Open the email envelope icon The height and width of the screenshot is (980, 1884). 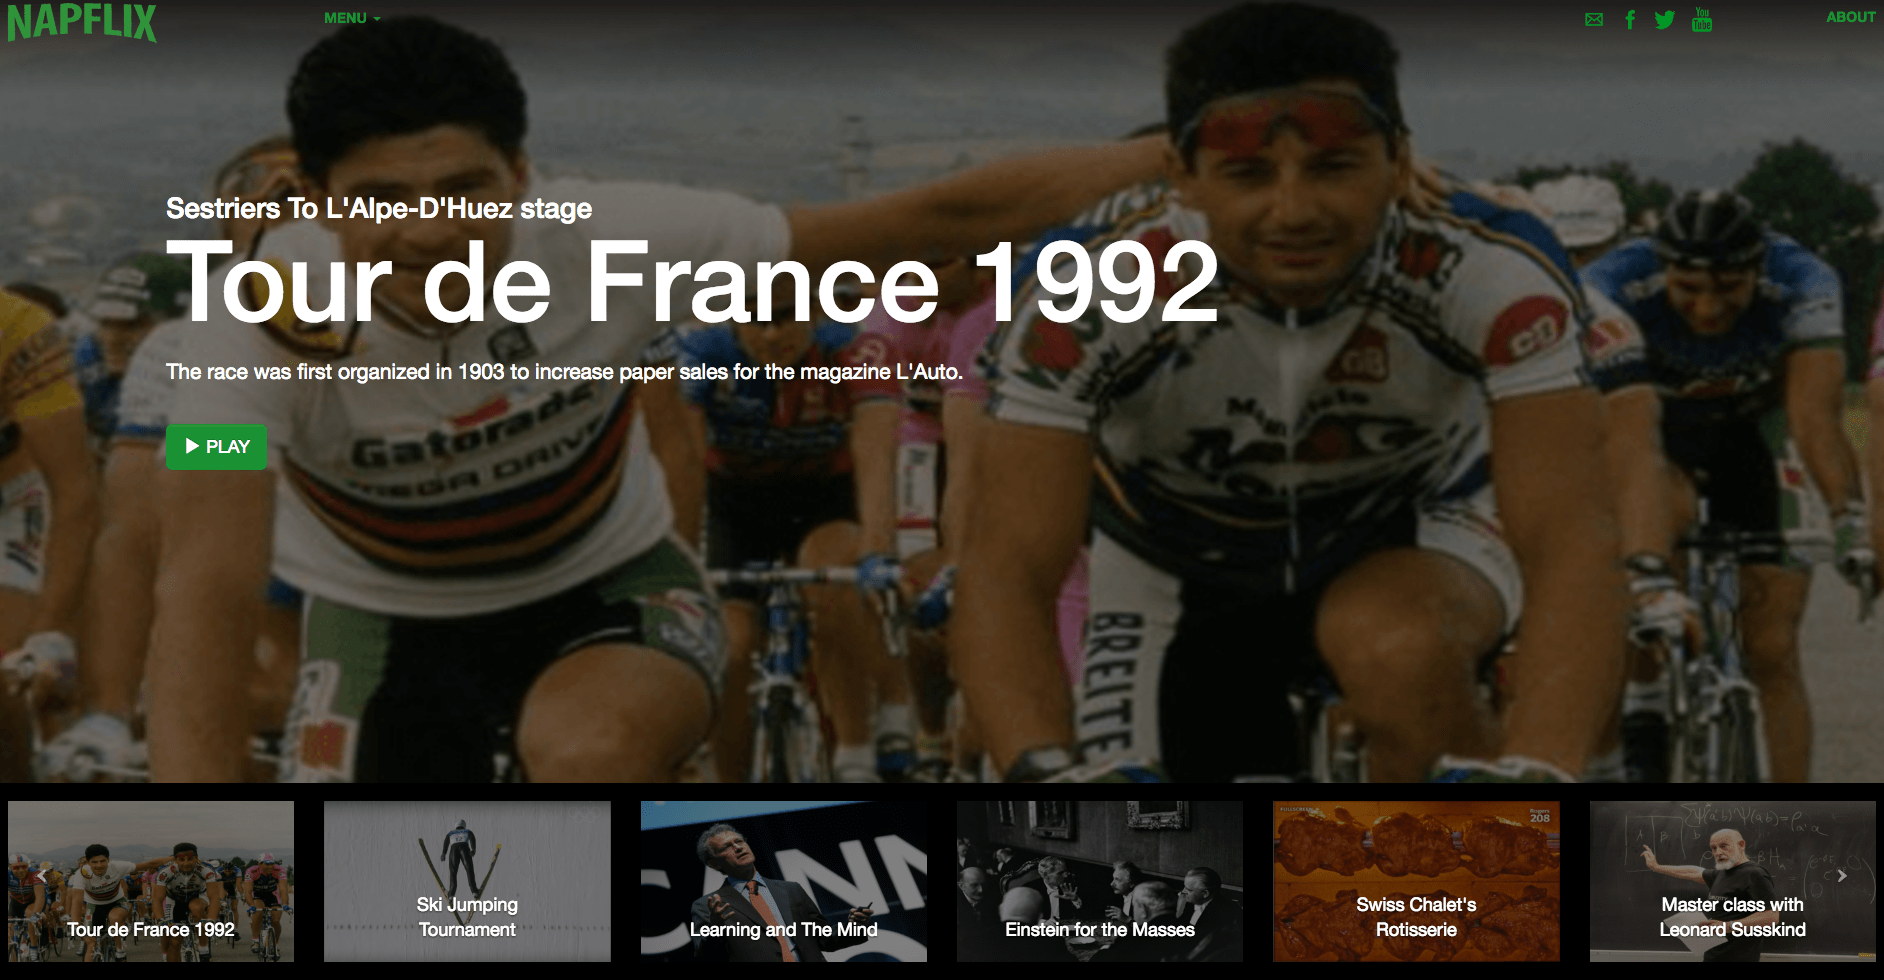(1594, 20)
